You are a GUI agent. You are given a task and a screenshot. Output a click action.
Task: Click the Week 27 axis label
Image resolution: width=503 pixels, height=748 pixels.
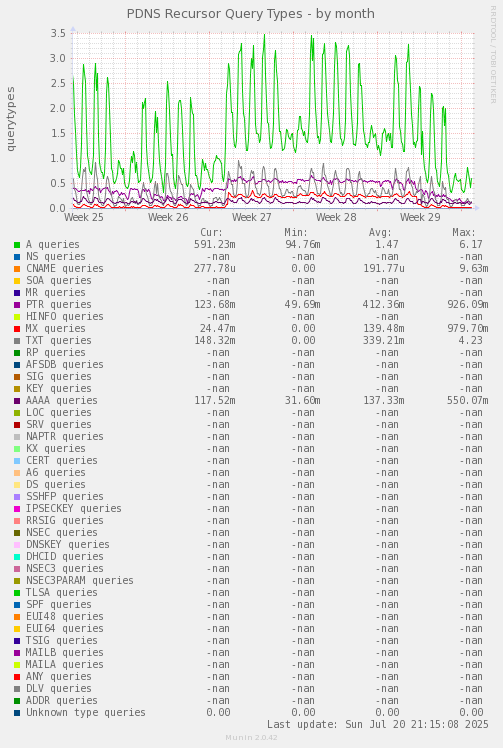coord(252,217)
